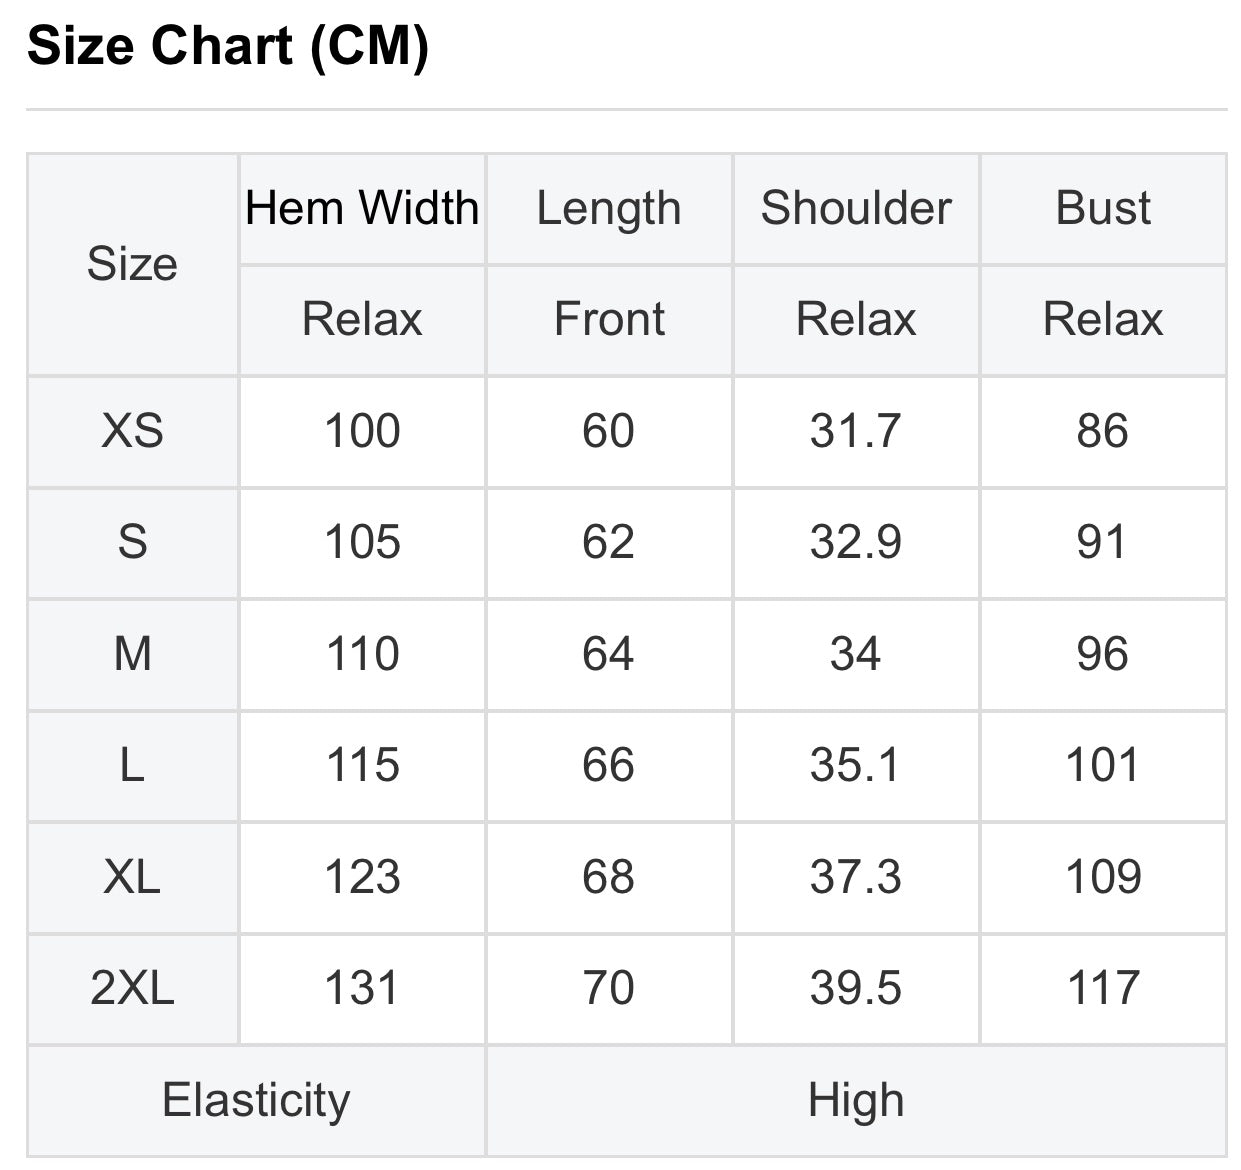Click the High elasticity value cell
Image resolution: width=1241 pixels, height=1170 pixels.
856,1100
